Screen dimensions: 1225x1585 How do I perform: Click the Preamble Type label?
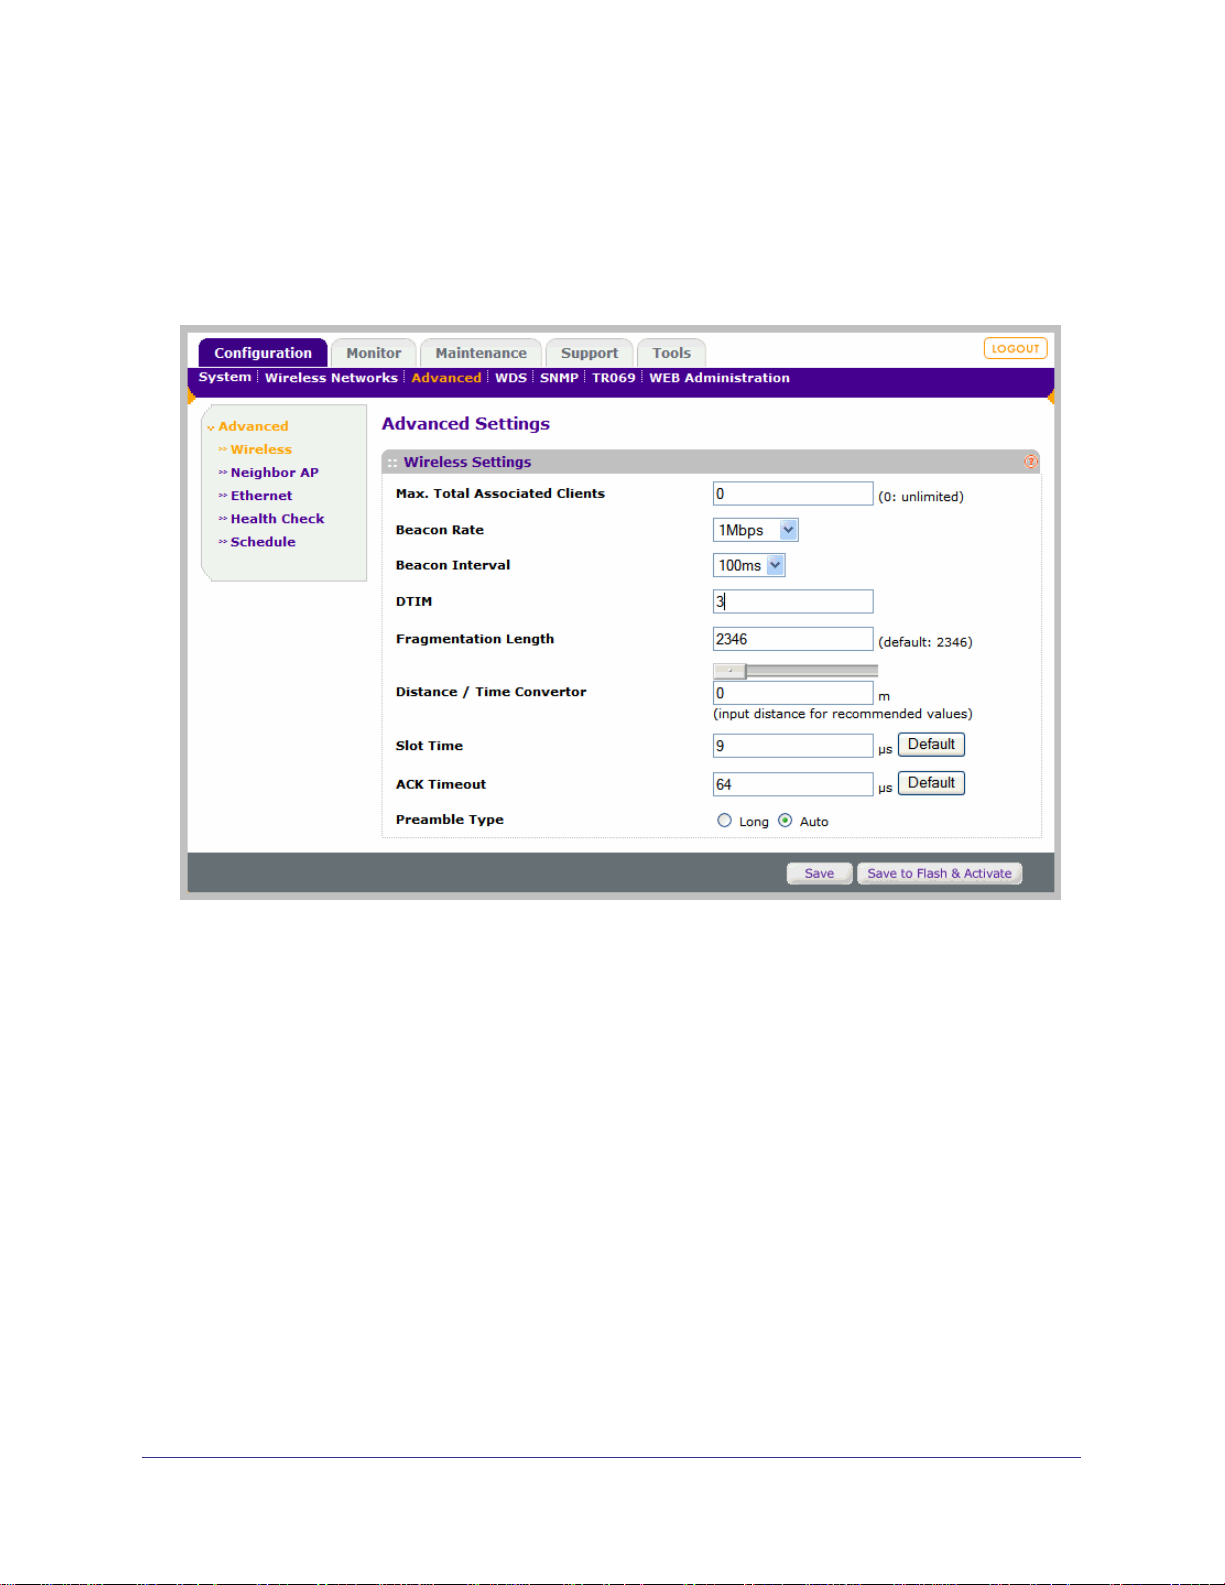coord(450,820)
